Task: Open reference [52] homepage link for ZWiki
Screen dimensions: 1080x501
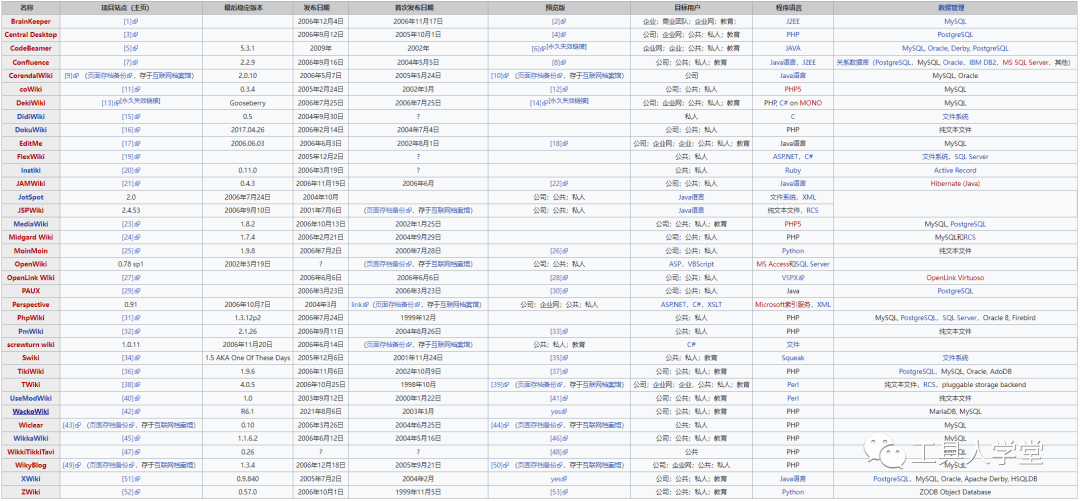Action: click(x=131, y=492)
